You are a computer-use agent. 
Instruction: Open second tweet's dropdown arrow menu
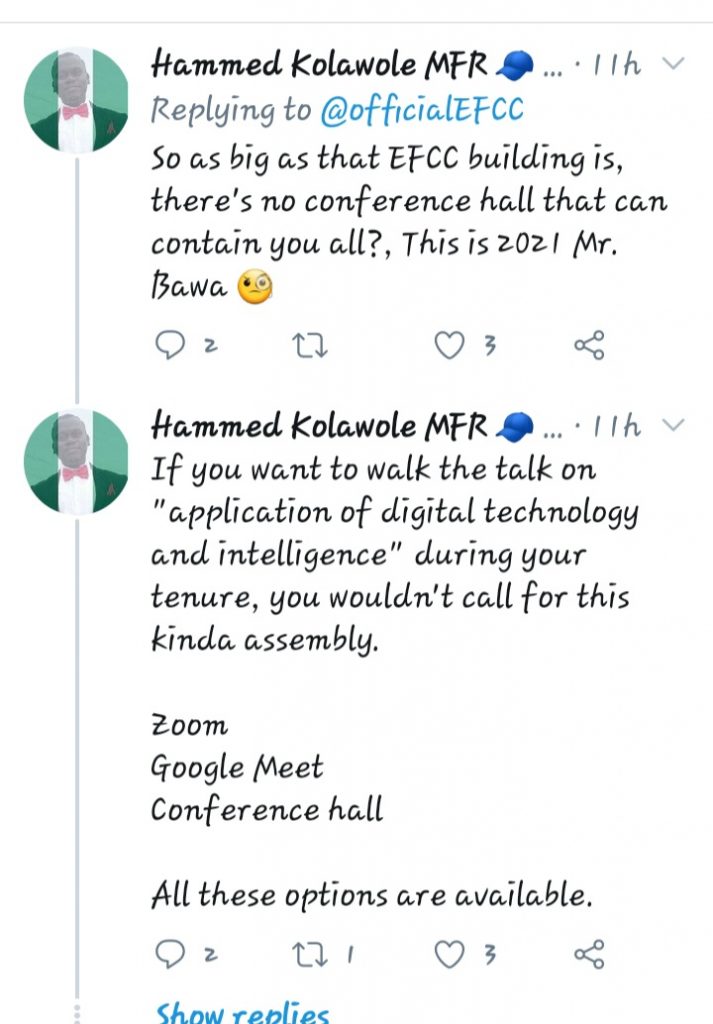(x=674, y=426)
